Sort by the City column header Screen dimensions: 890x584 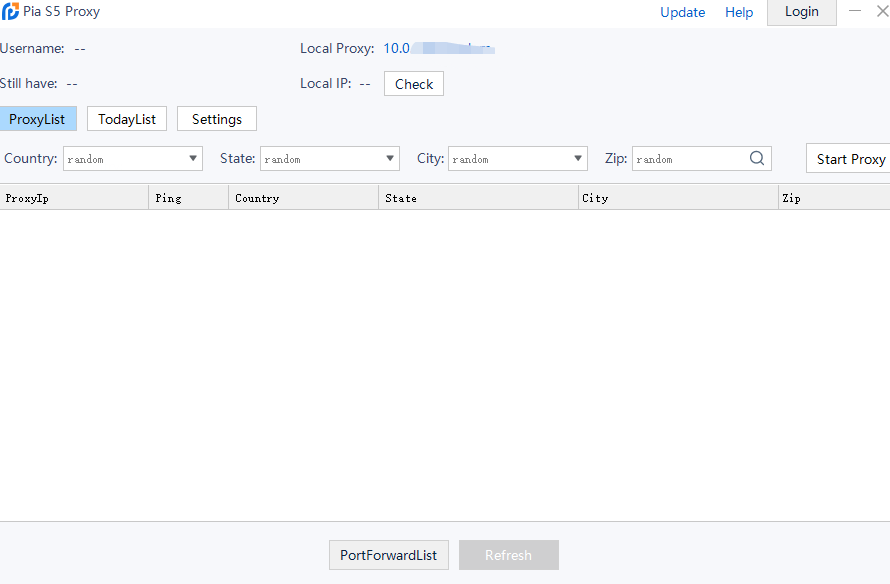pyautogui.click(x=678, y=198)
